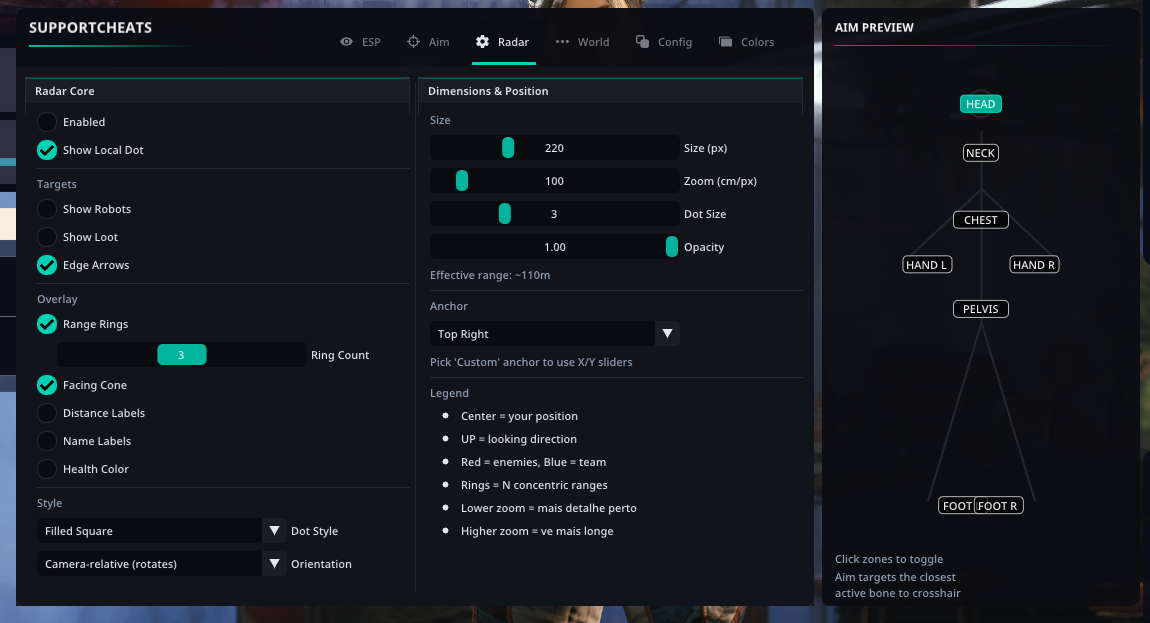This screenshot has width=1150, height=623.
Task: Open the Anchor Top Right dropdown
Action: [554, 334]
